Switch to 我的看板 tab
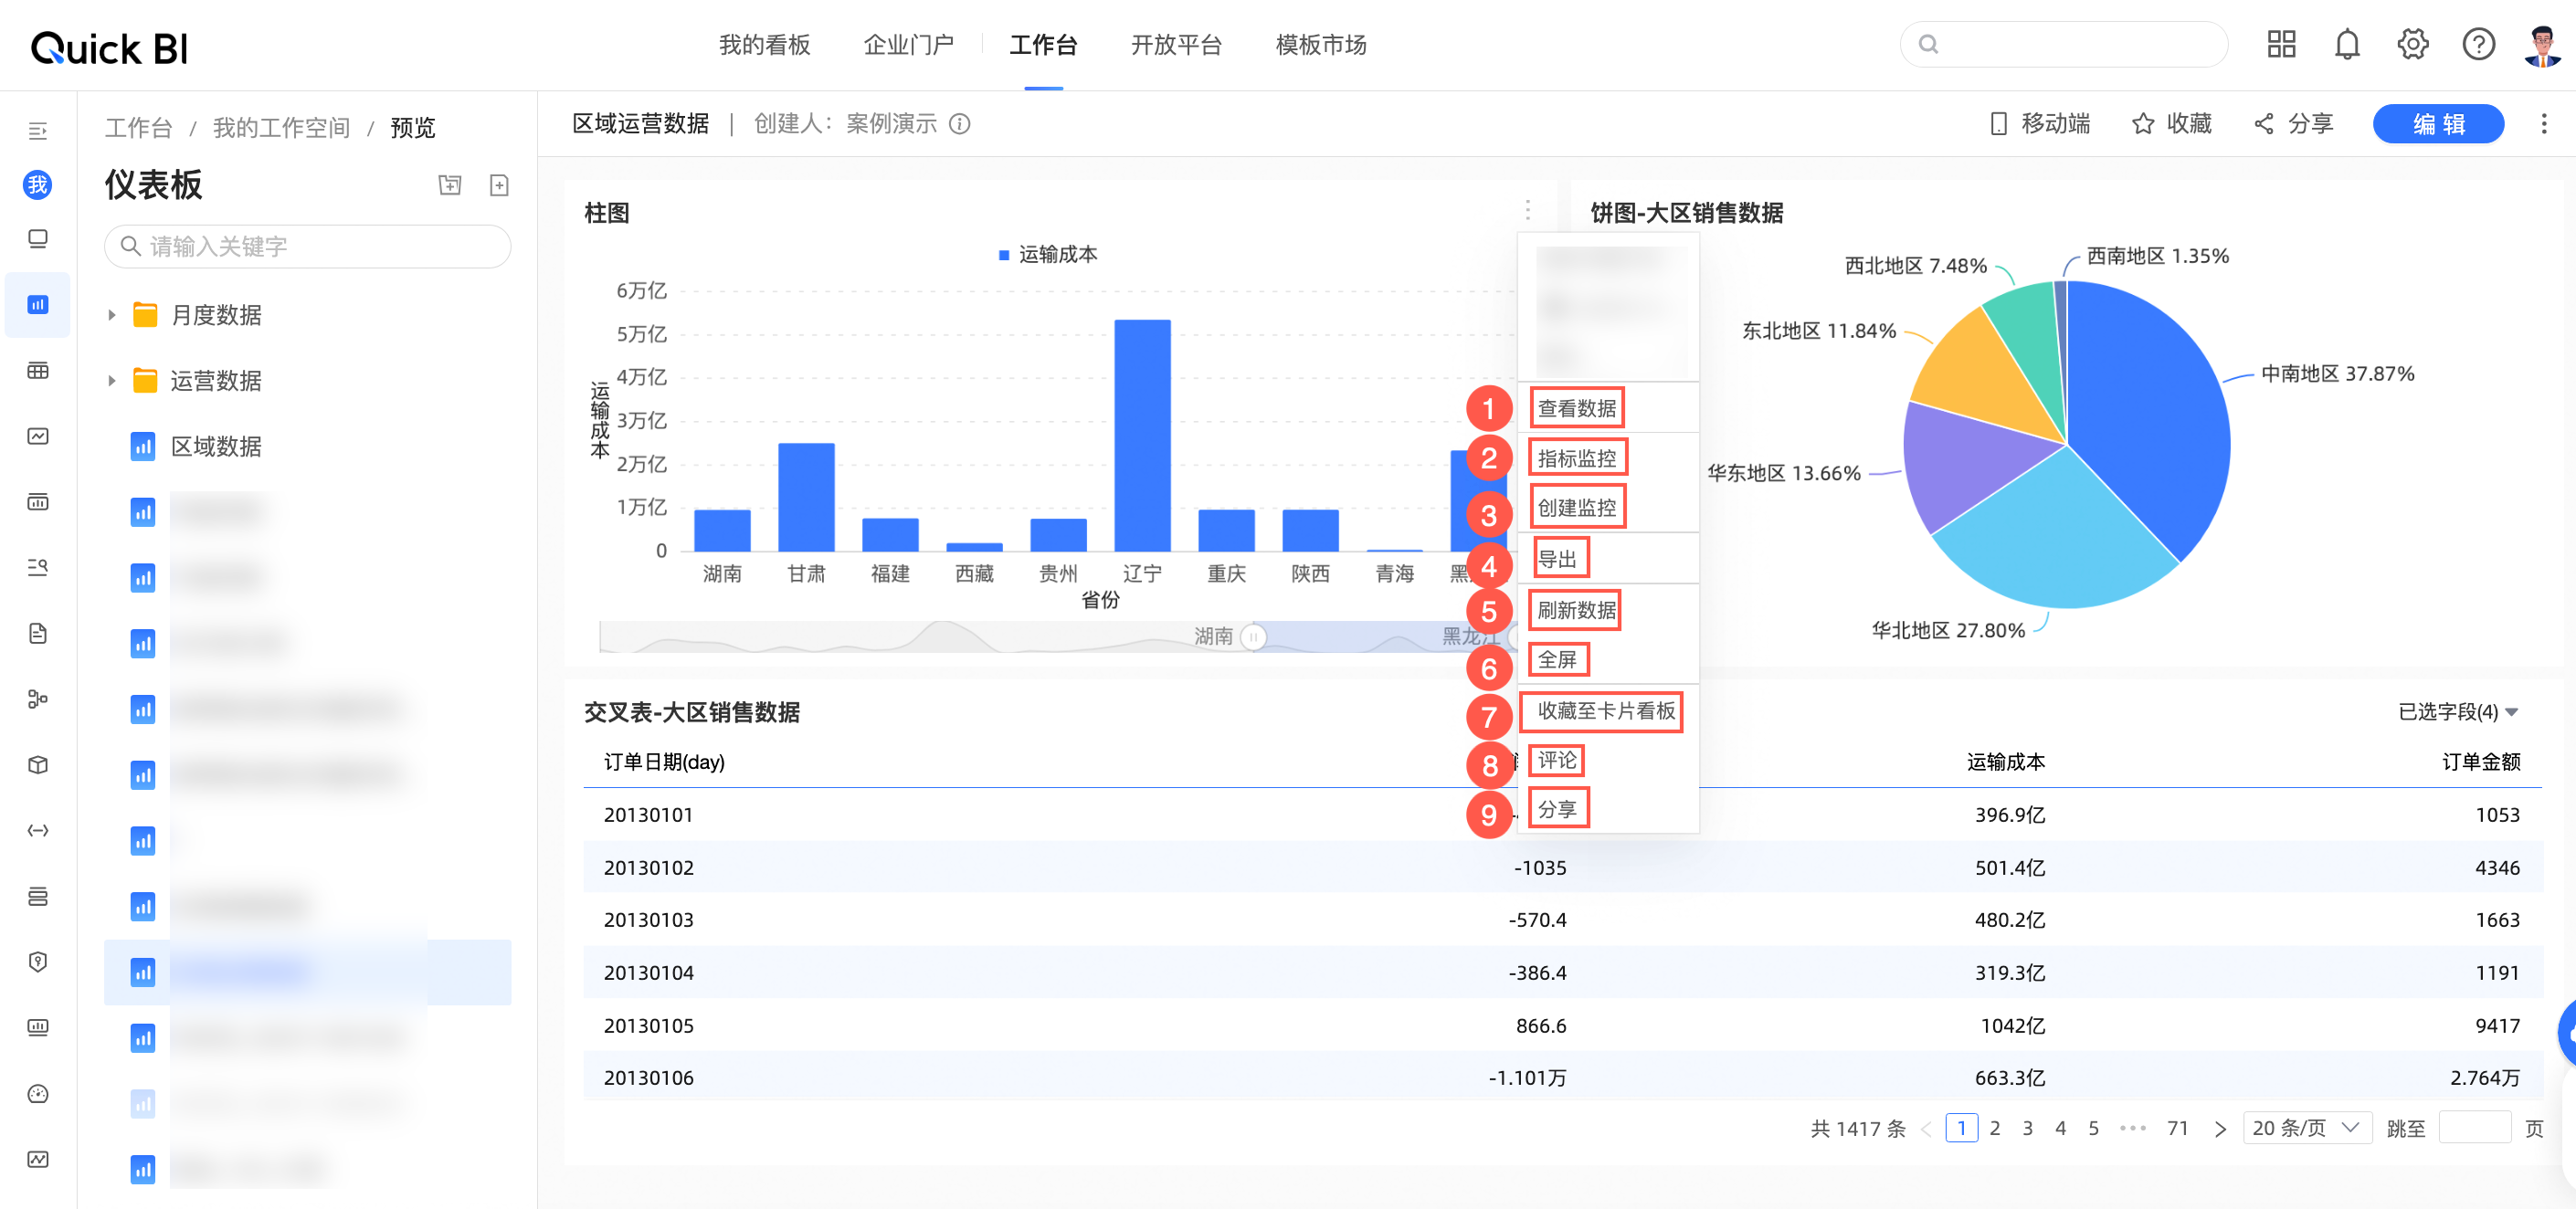Image resolution: width=2576 pixels, height=1209 pixels. pos(764,45)
